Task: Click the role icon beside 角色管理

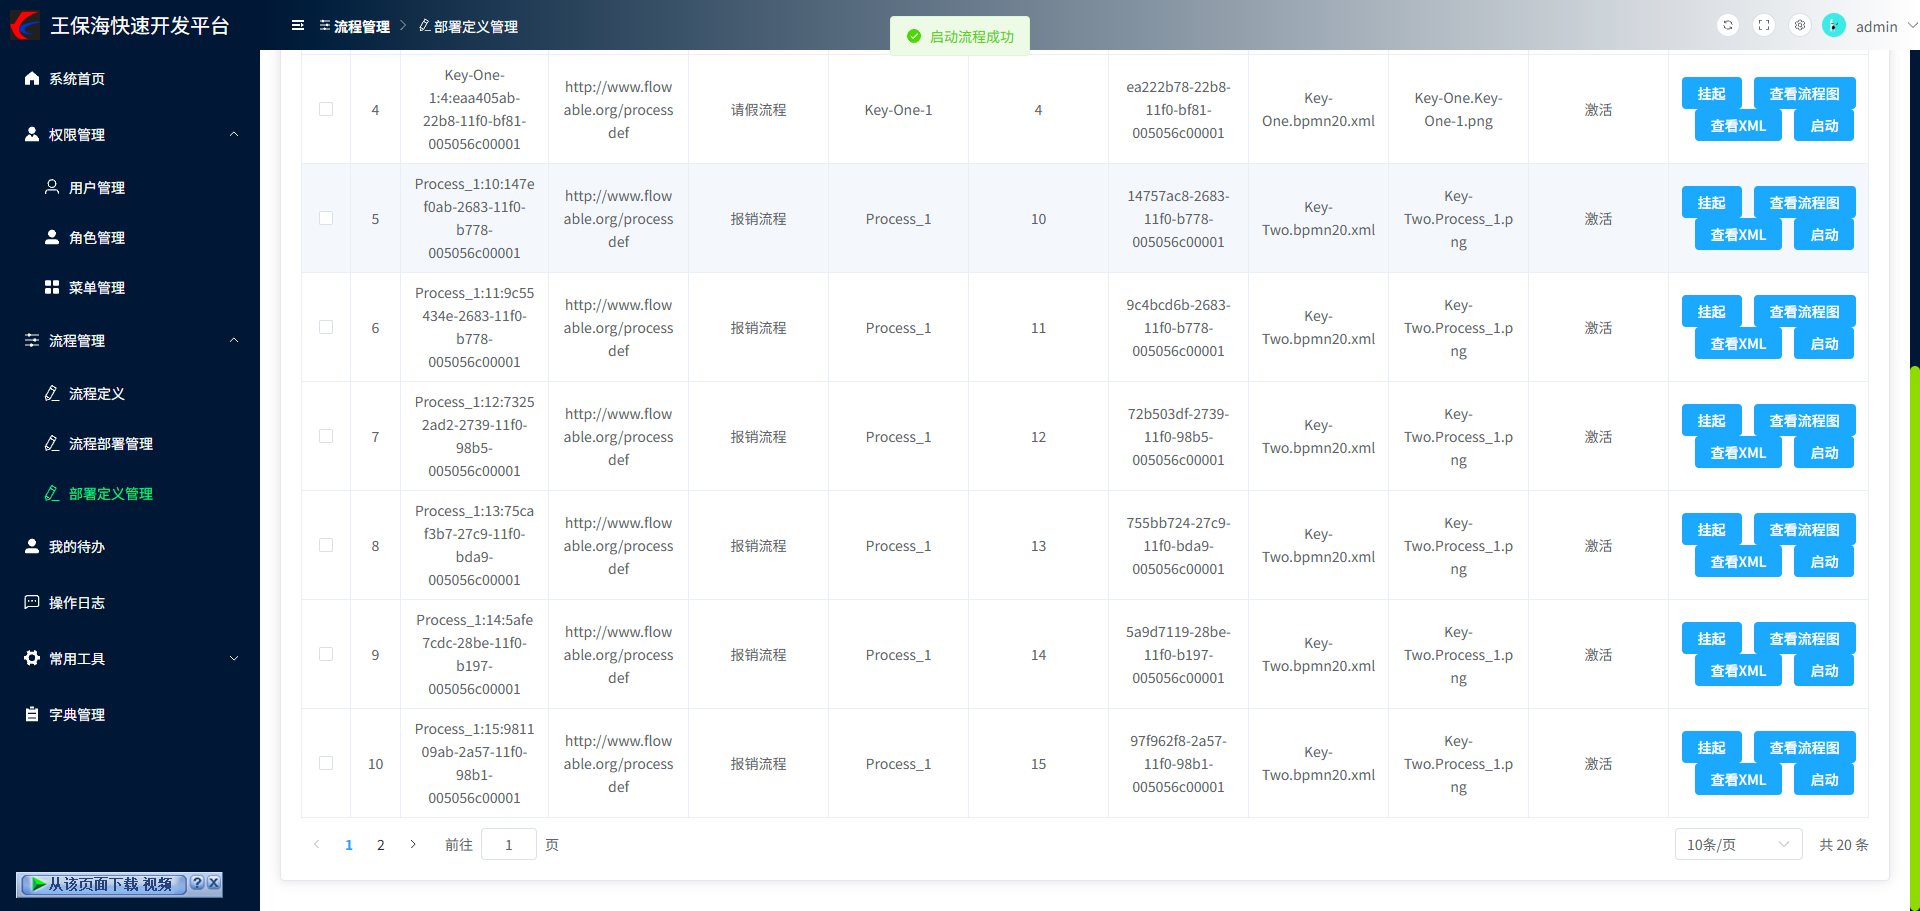Action: [52, 237]
